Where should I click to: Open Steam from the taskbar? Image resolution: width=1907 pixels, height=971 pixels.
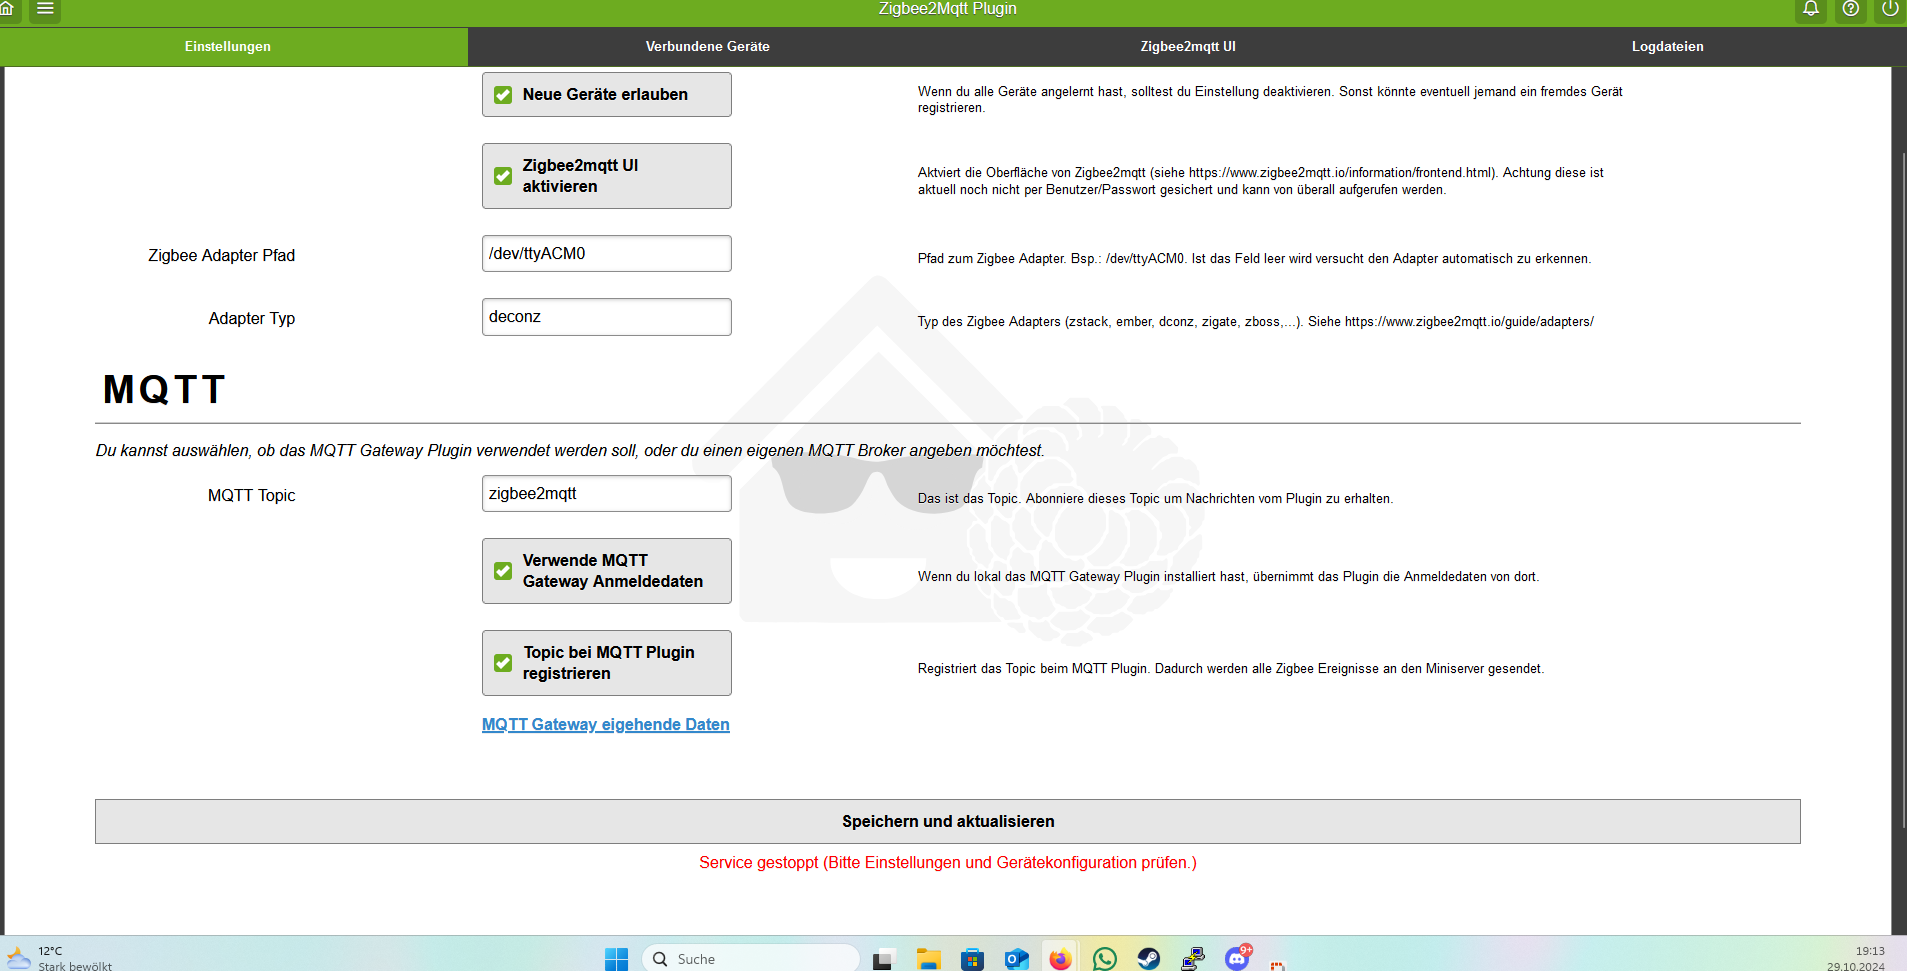pos(1149,959)
